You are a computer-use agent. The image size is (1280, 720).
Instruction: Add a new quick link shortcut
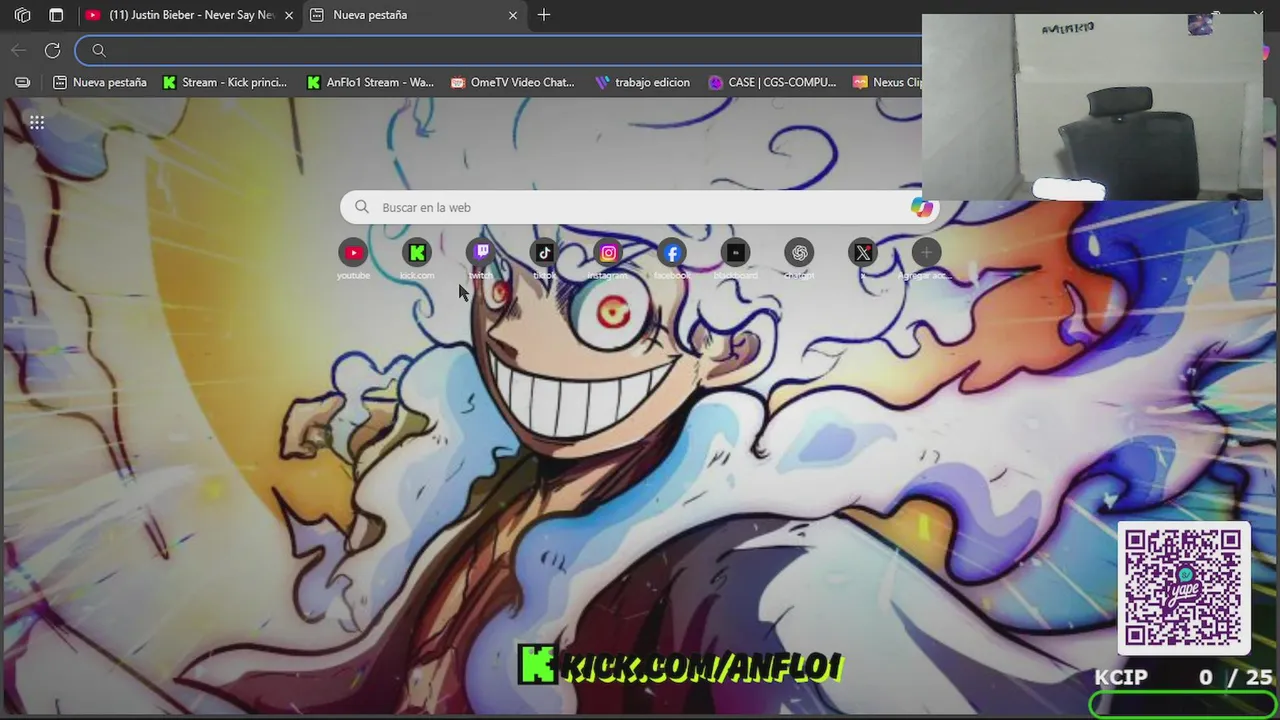tap(927, 253)
